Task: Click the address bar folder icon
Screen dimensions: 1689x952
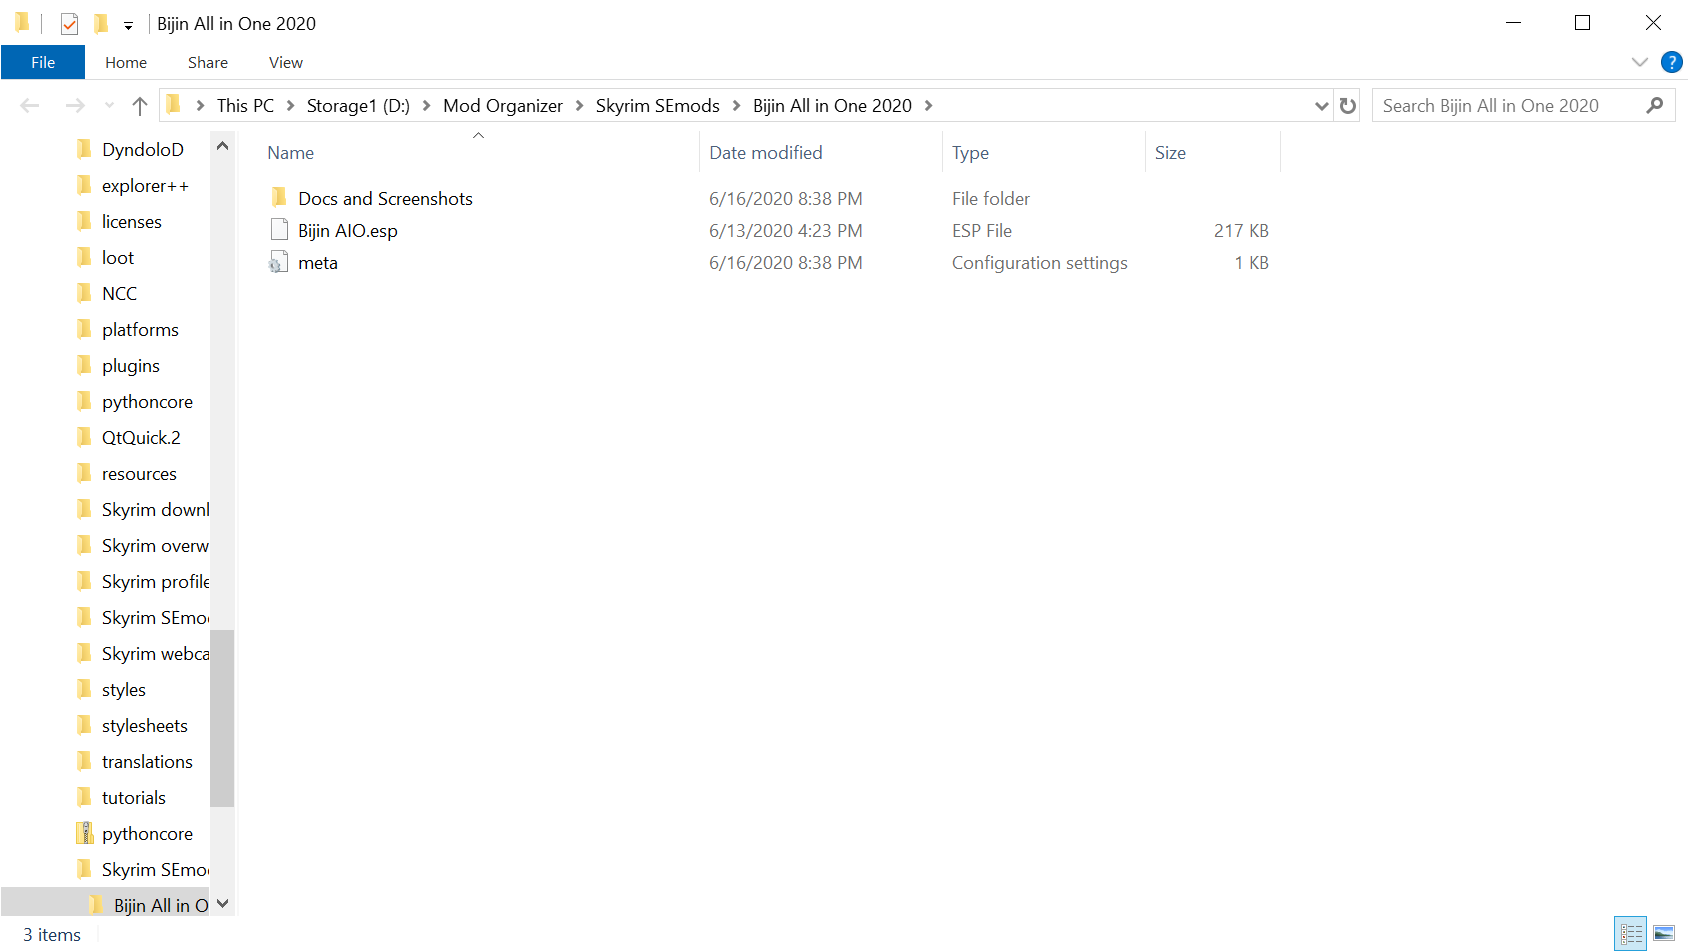Action: pyautogui.click(x=173, y=104)
